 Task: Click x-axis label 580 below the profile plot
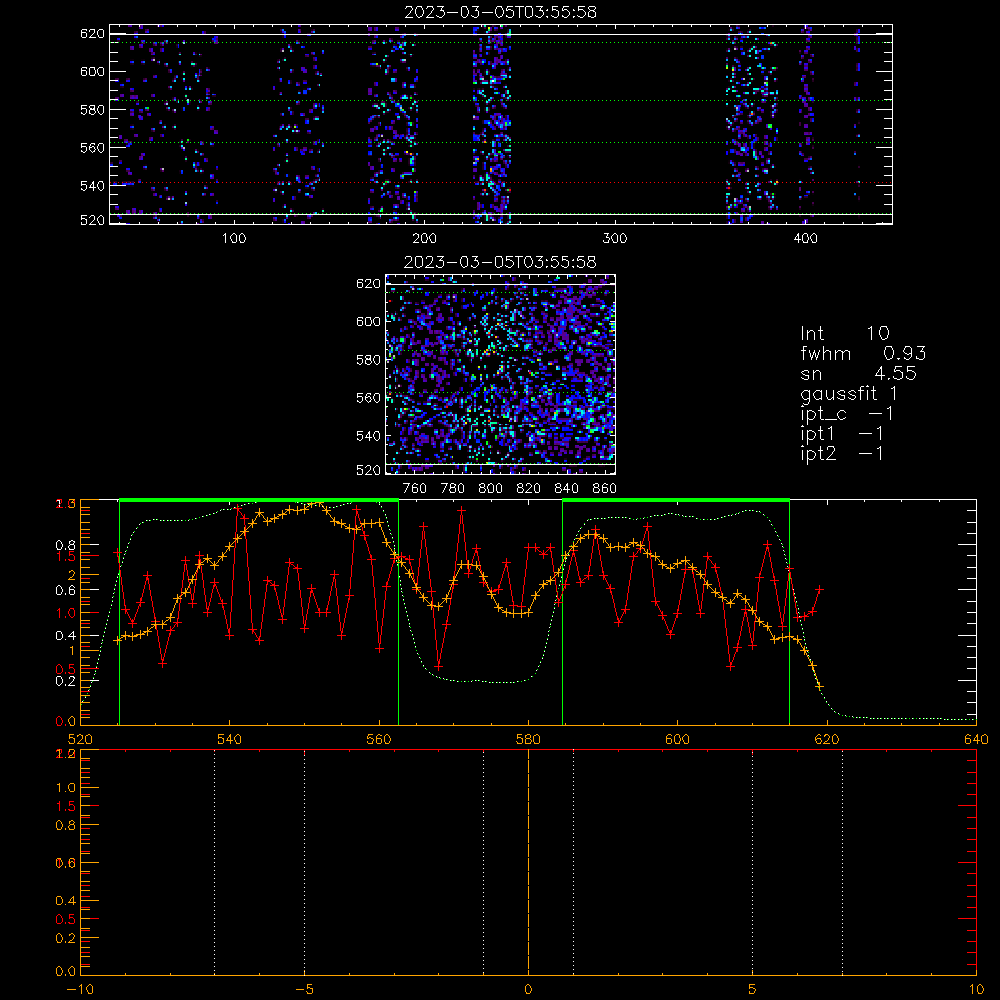(528, 739)
